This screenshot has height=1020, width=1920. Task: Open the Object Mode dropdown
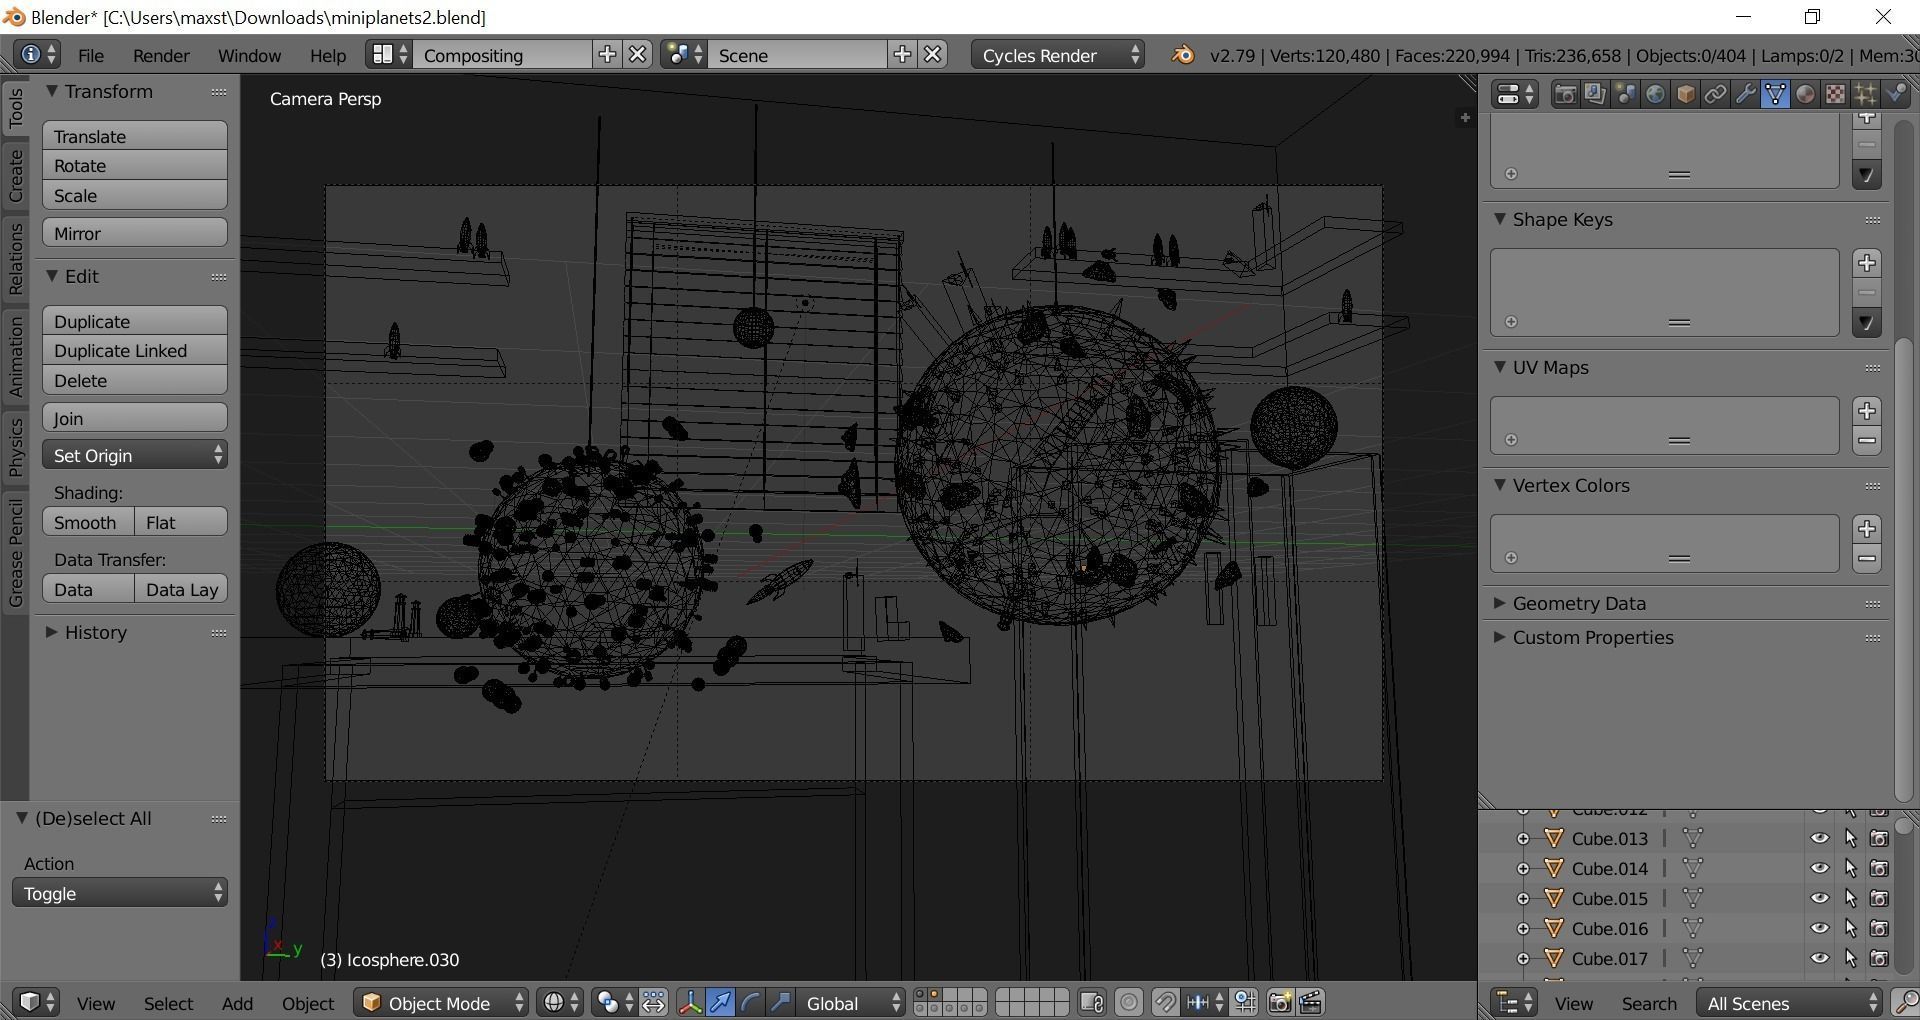tap(441, 1002)
